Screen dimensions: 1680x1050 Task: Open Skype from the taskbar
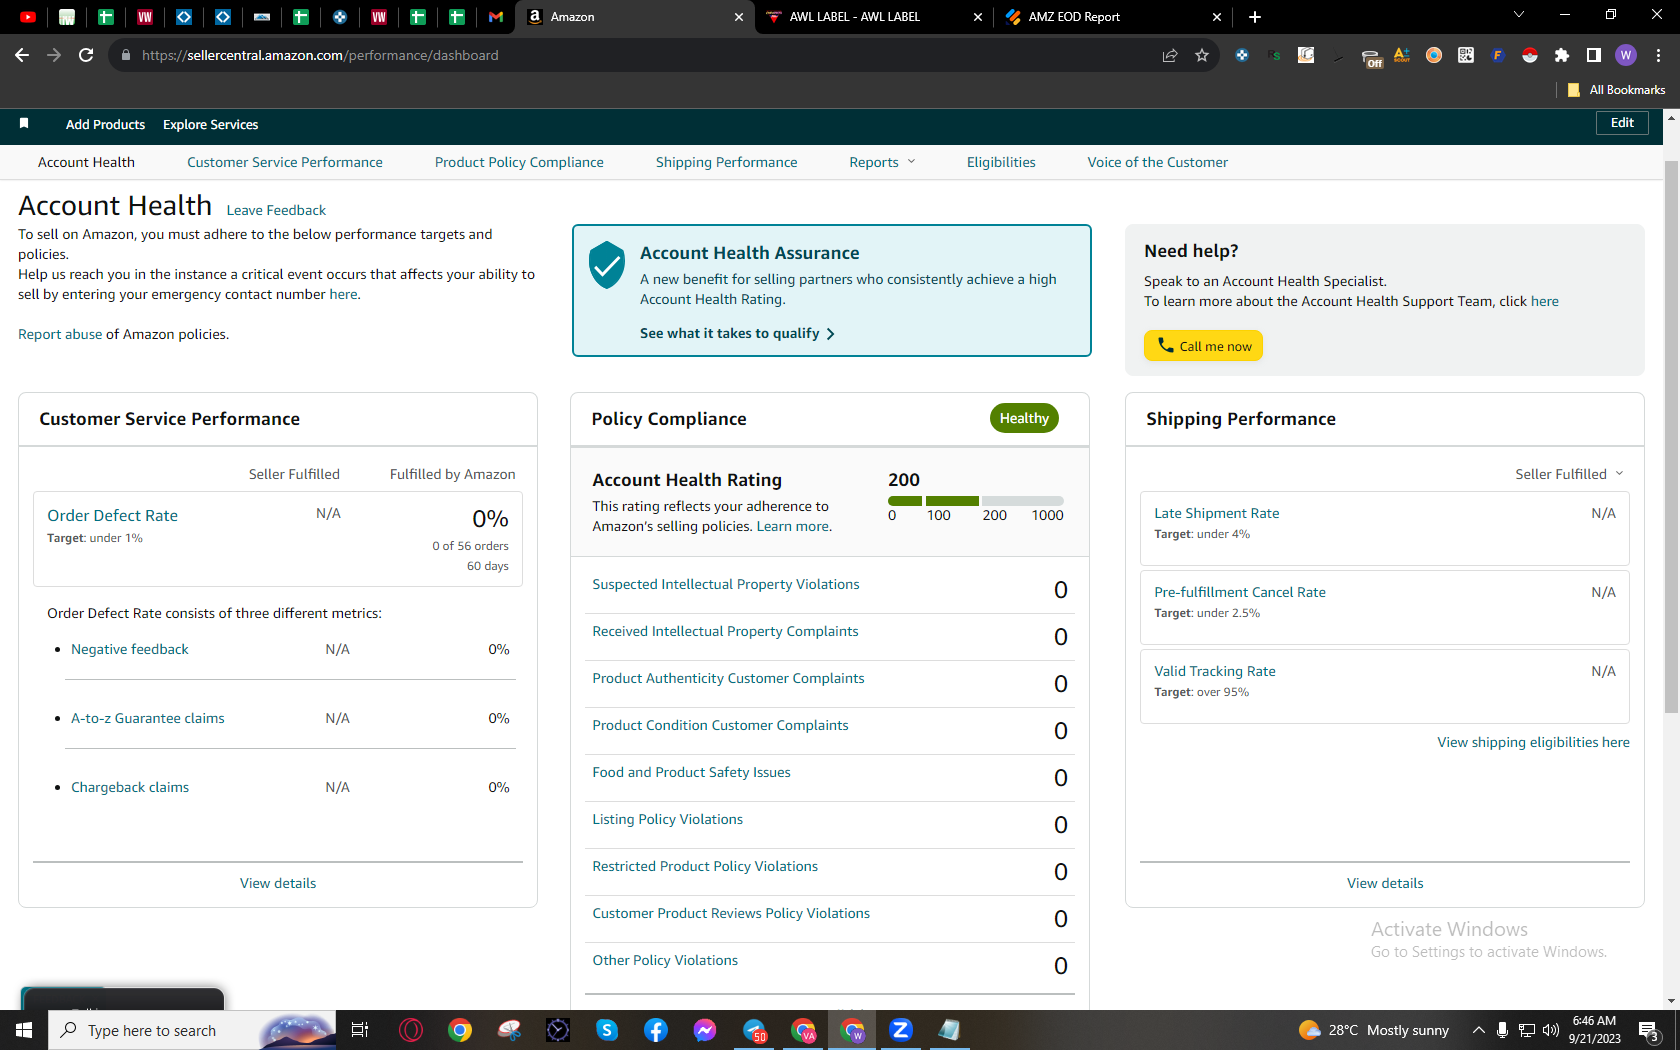click(607, 1030)
